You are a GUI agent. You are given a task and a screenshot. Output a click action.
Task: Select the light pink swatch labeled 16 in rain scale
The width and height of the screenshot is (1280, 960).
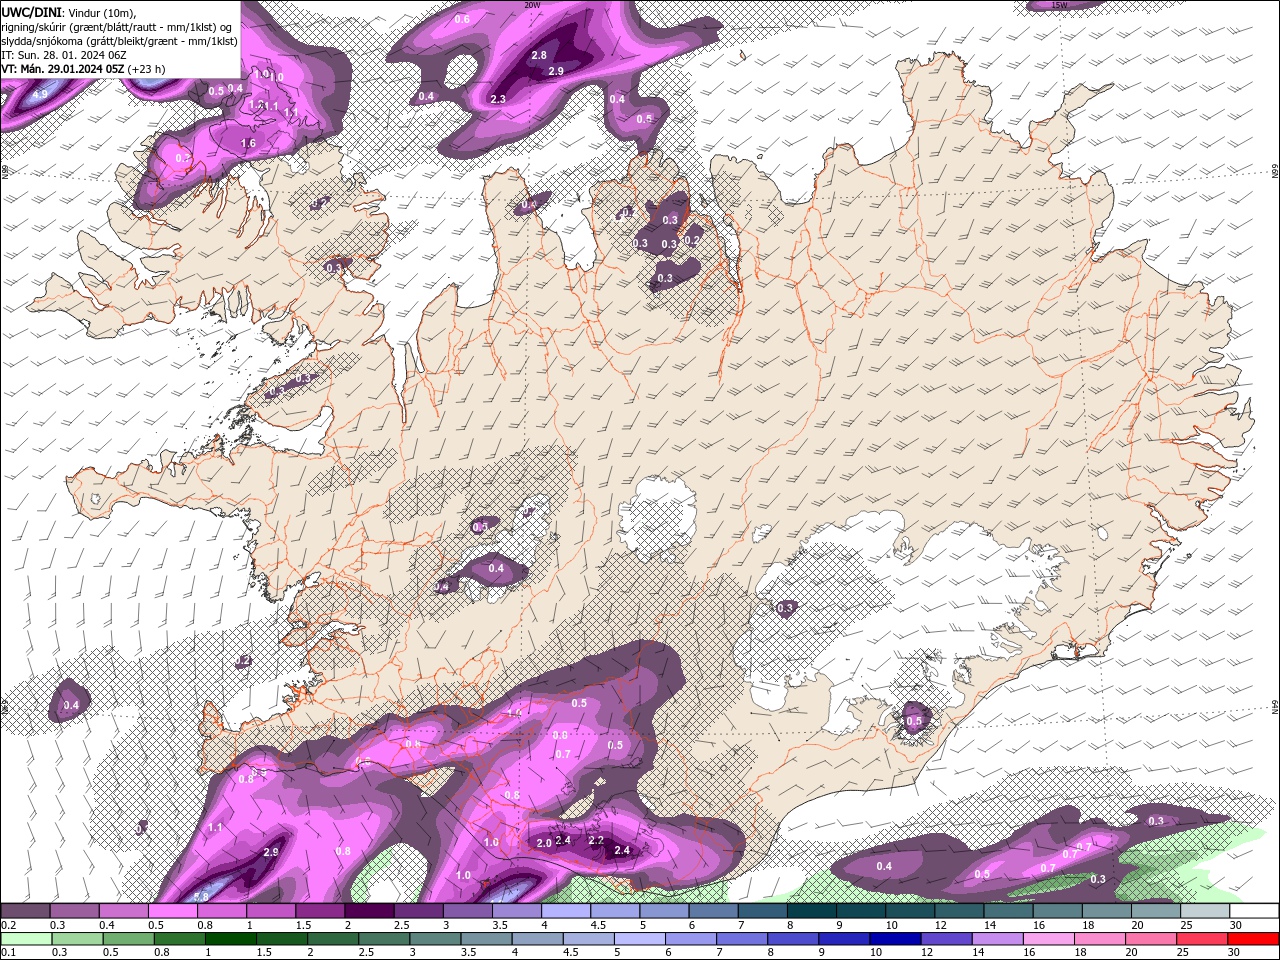[x=1049, y=939]
